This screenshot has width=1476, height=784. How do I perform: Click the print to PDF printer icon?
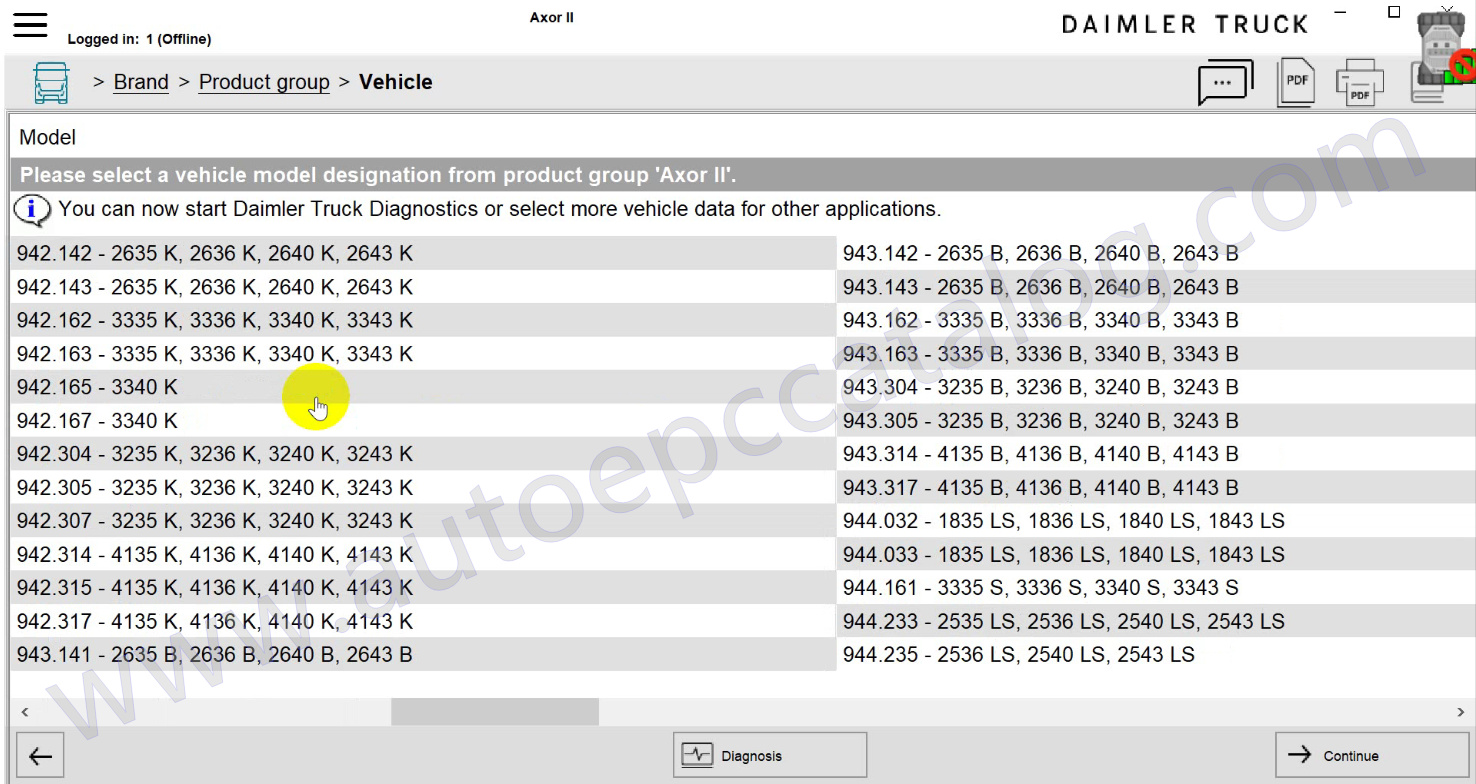point(1359,83)
